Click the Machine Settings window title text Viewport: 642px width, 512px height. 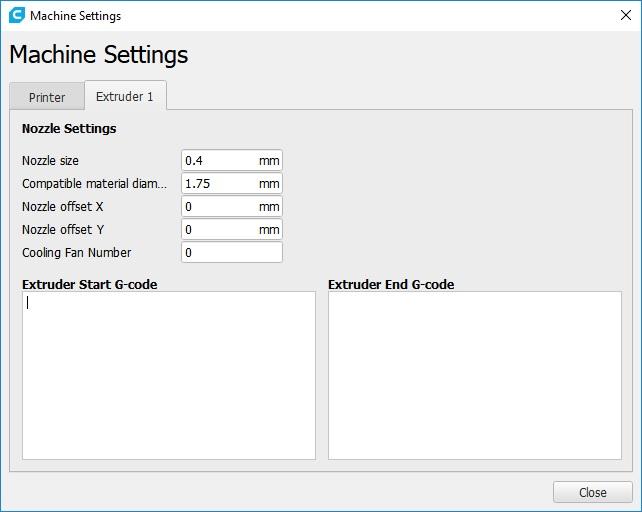(75, 16)
